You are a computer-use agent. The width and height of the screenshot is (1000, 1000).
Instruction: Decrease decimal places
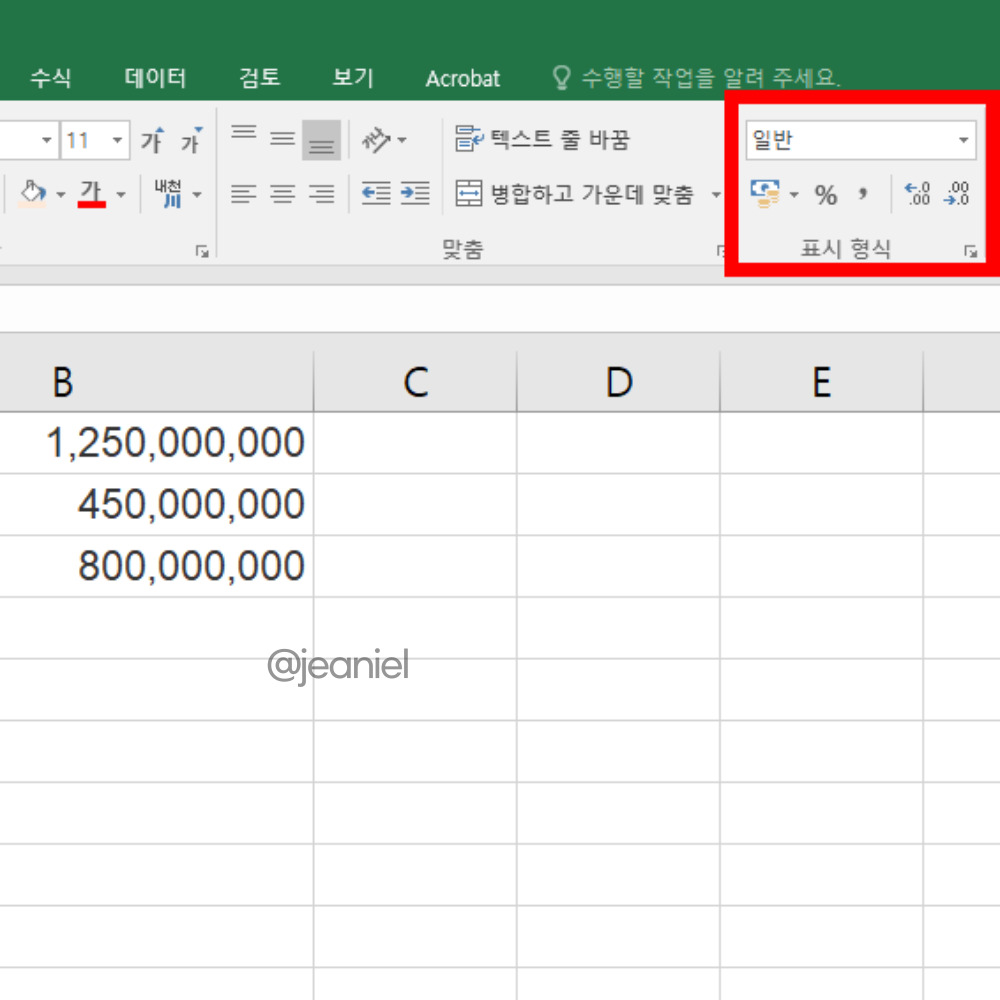tap(957, 193)
